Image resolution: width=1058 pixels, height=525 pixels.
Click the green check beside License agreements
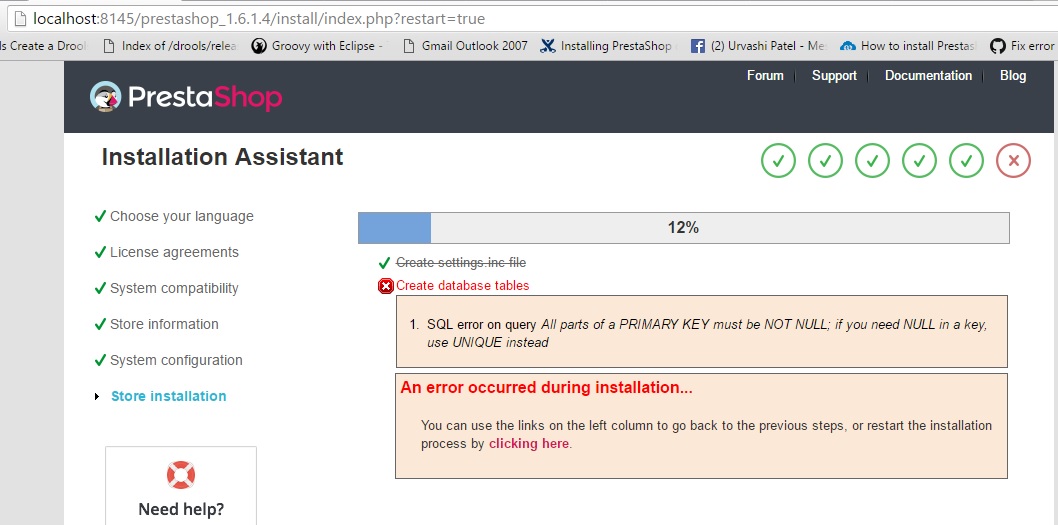[x=100, y=252]
